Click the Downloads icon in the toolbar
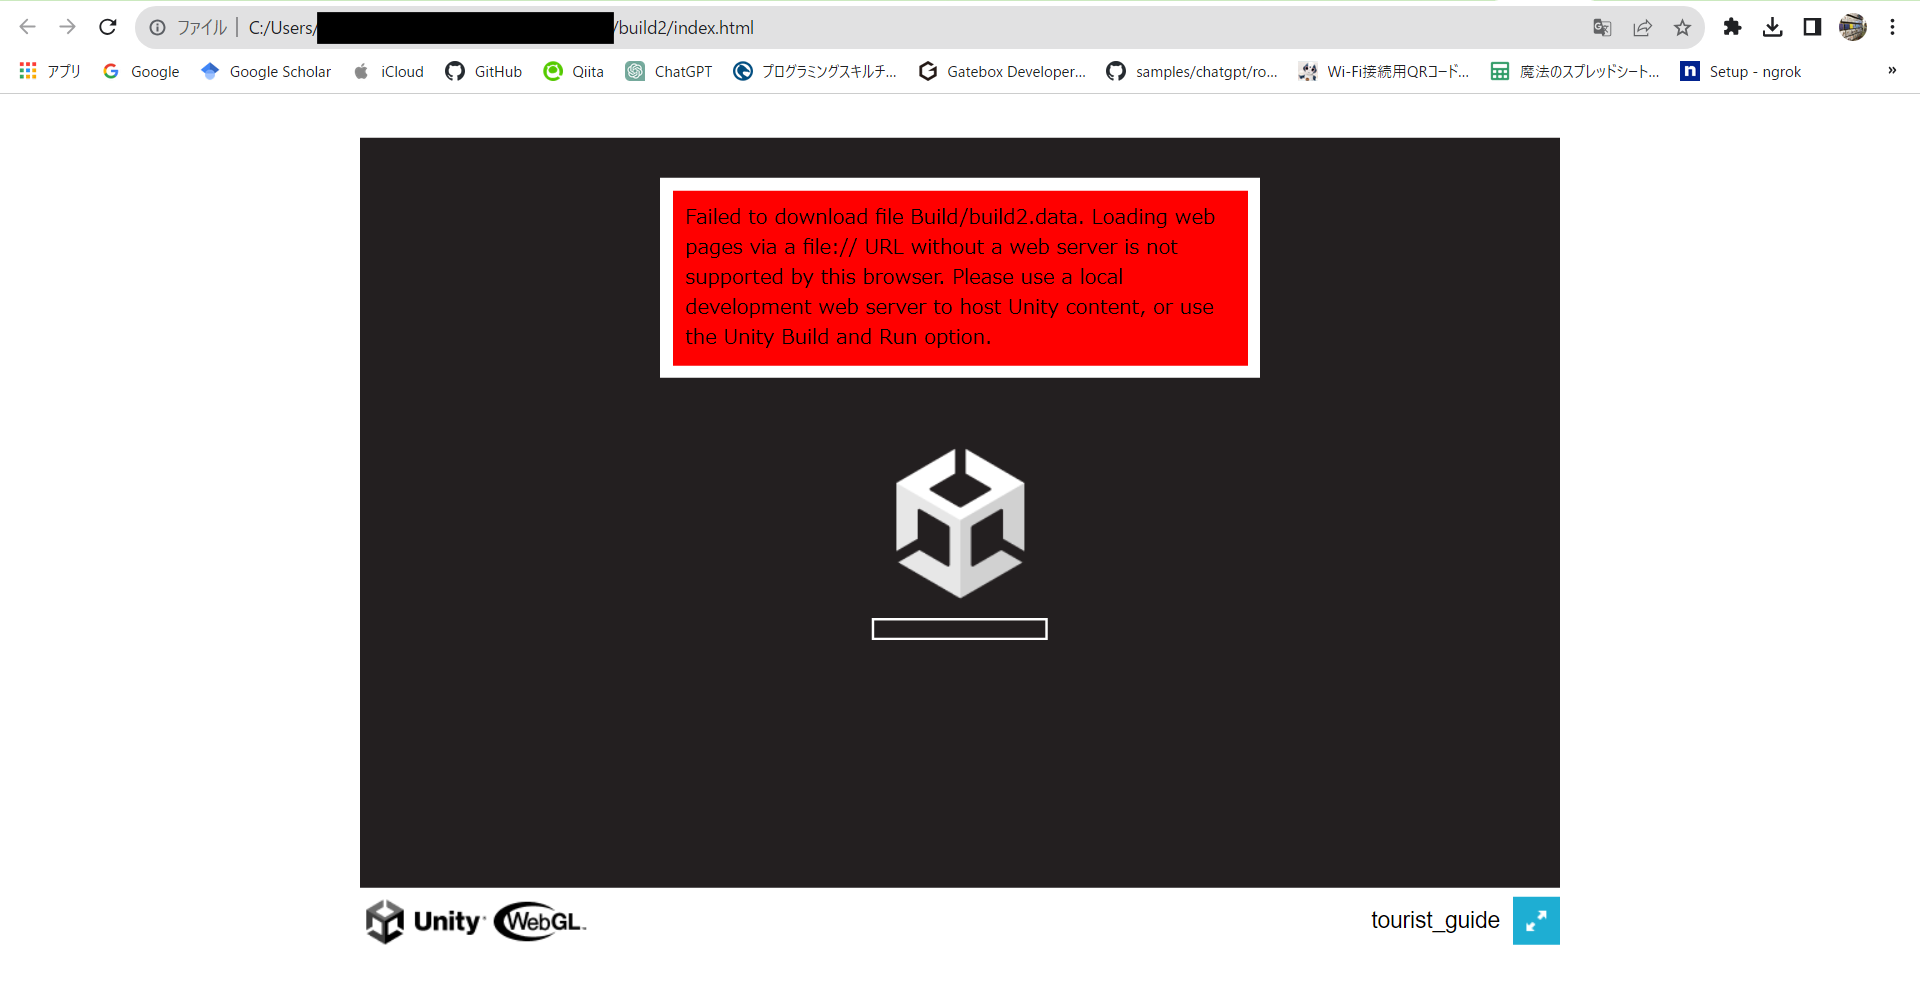Viewport: 1920px width, 981px height. coord(1773,27)
